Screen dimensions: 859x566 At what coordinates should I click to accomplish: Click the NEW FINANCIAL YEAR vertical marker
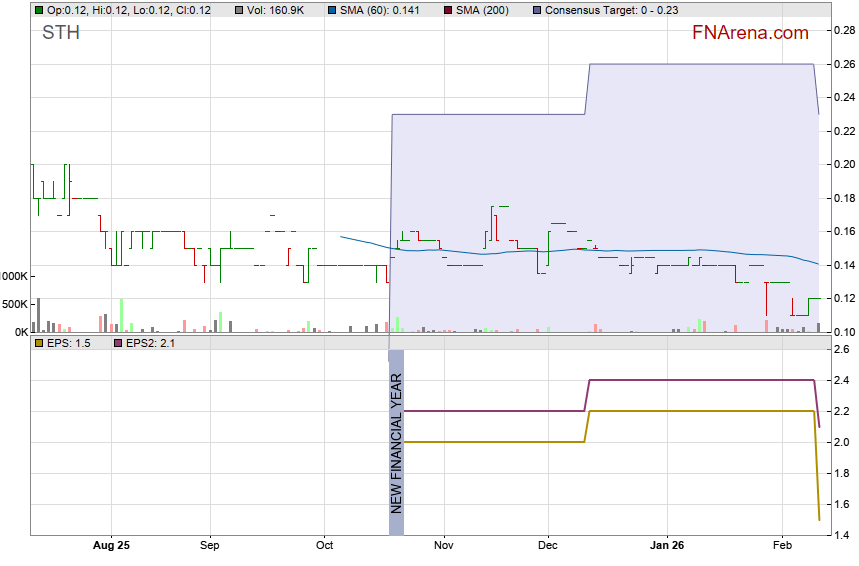(396, 440)
